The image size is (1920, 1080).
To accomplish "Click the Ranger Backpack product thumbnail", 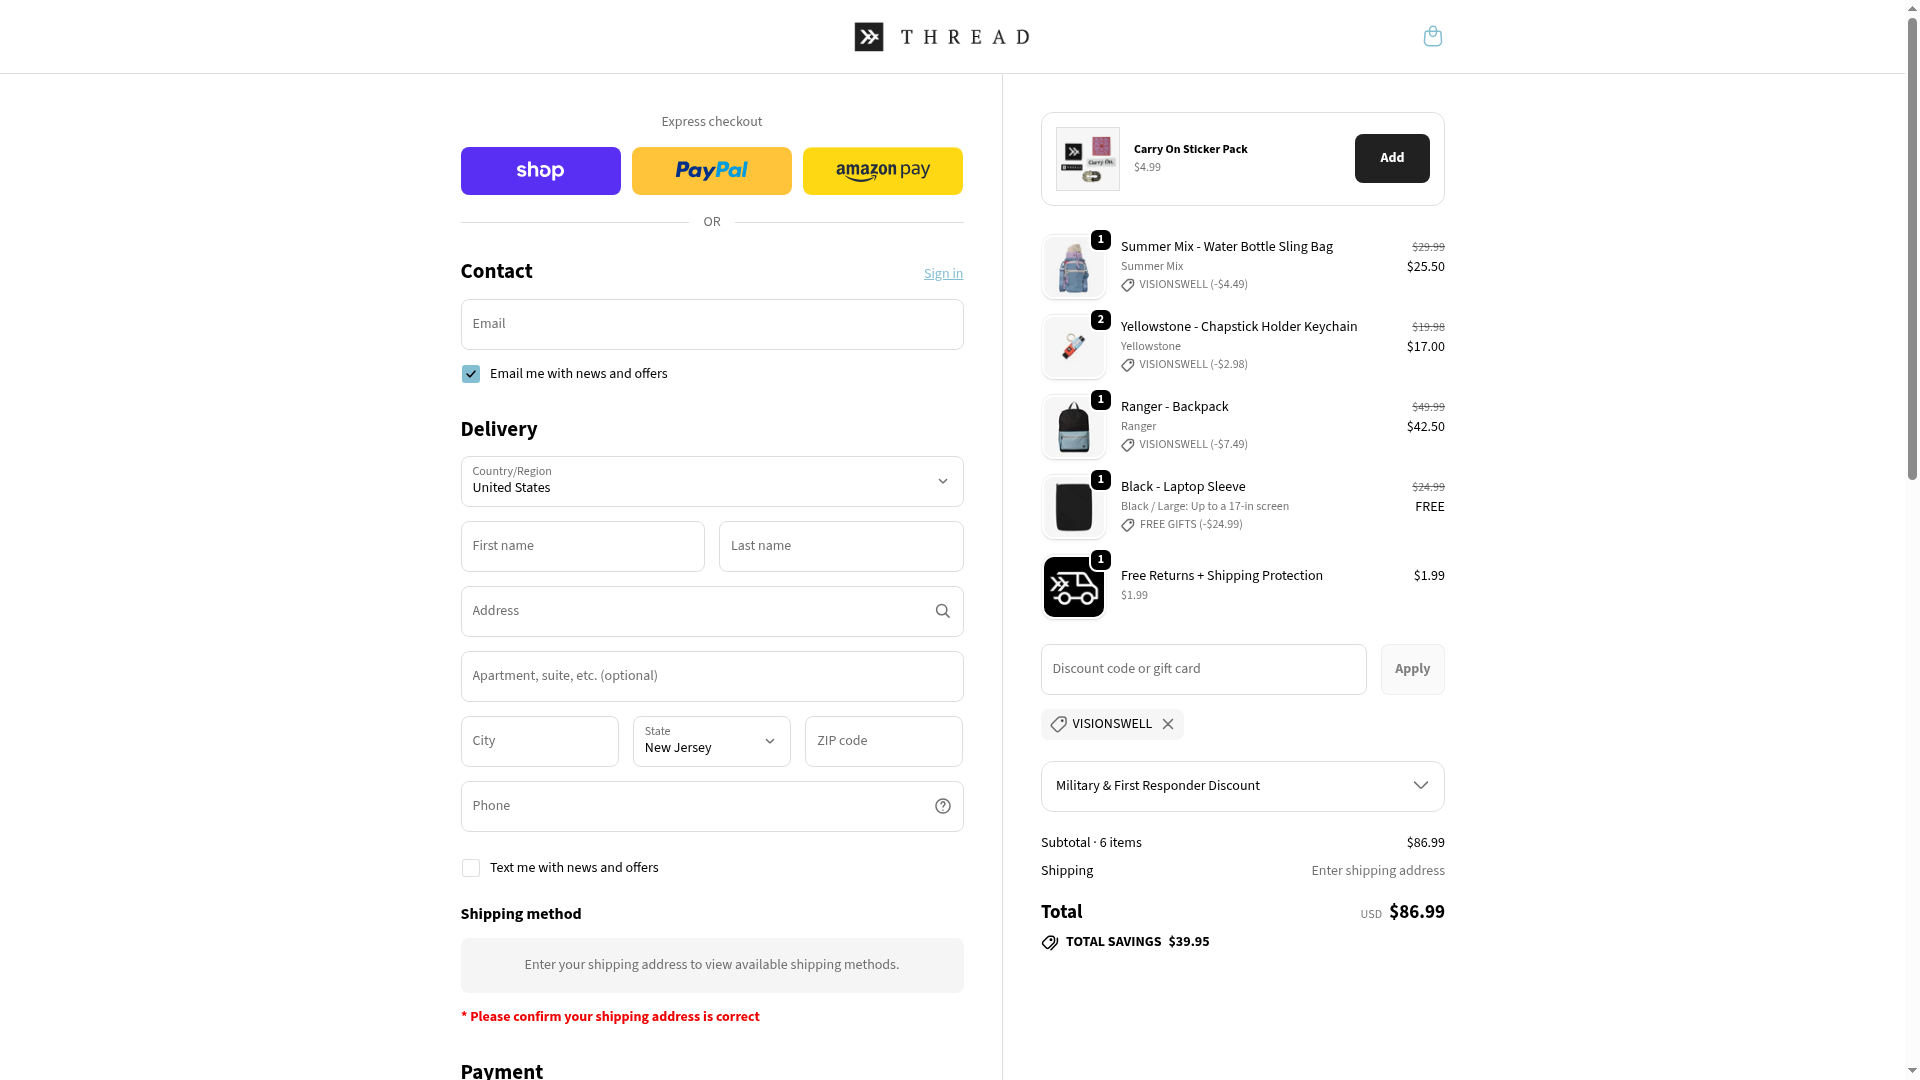I will tap(1073, 427).
